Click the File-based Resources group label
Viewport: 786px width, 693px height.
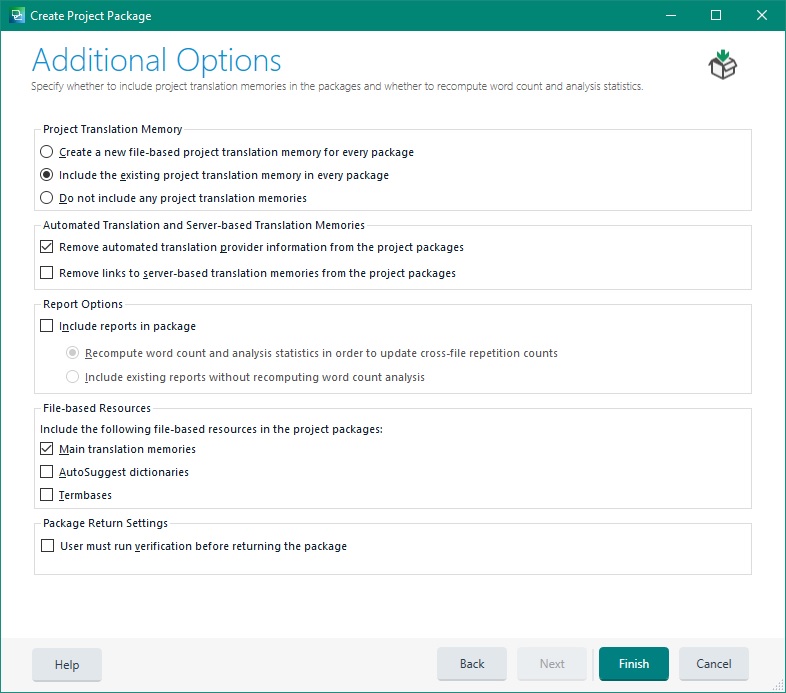[97, 408]
